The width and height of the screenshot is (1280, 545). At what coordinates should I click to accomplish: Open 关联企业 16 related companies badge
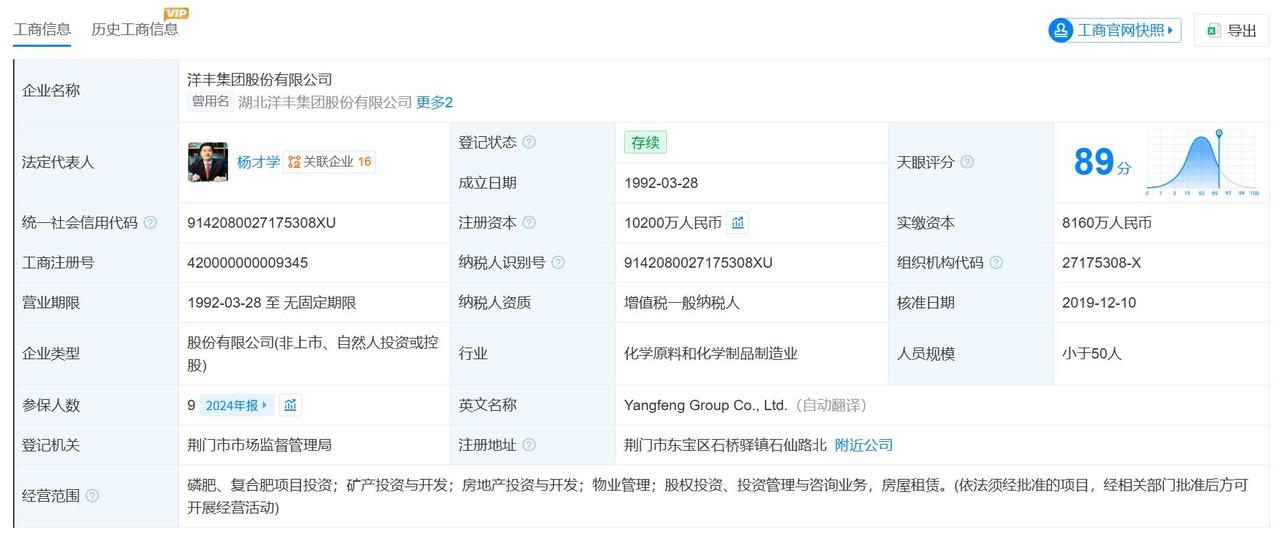click(330, 162)
